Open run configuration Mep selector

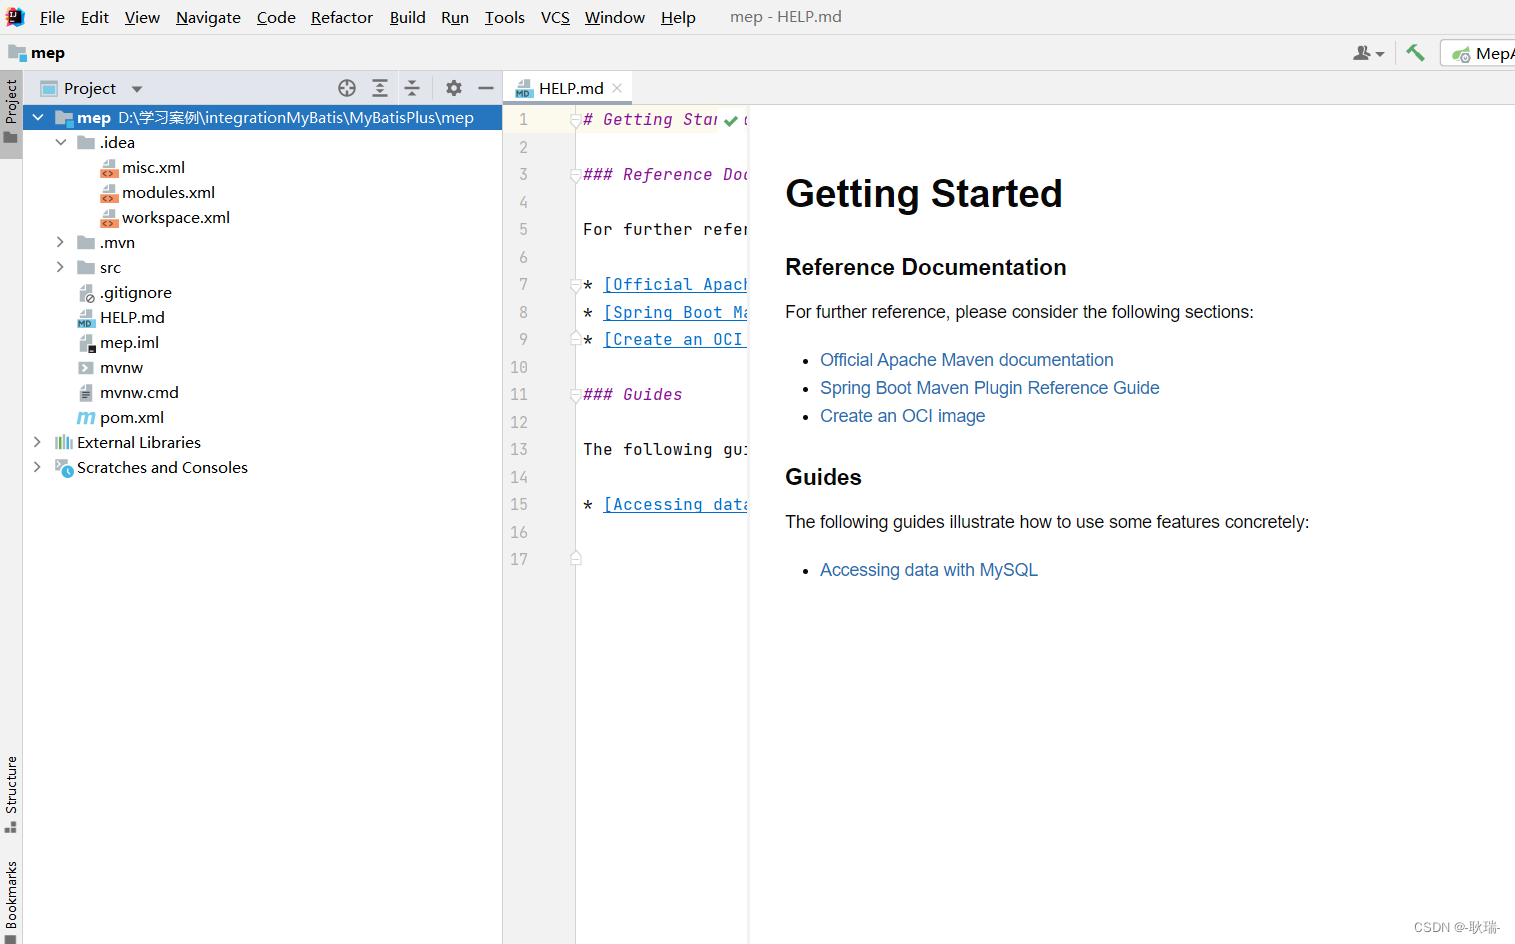pos(1480,53)
